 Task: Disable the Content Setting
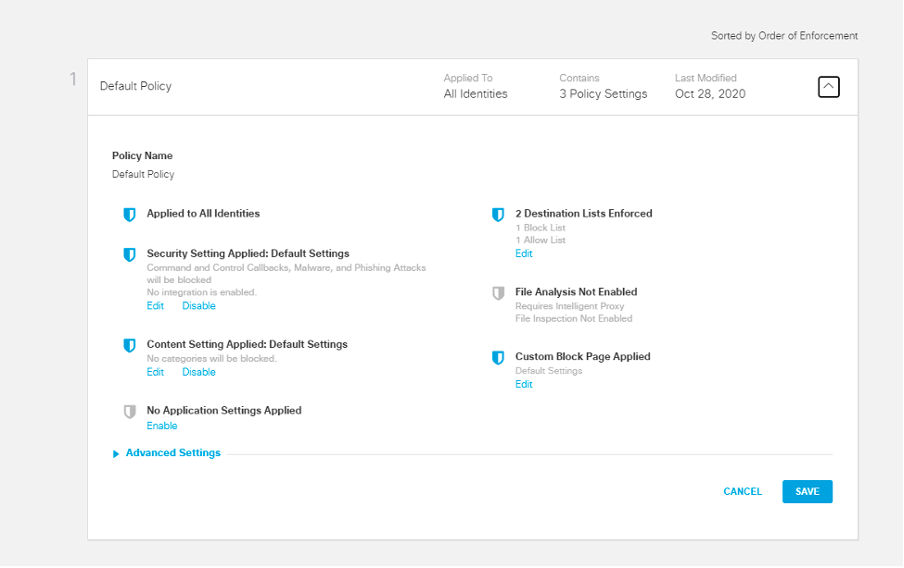(199, 372)
